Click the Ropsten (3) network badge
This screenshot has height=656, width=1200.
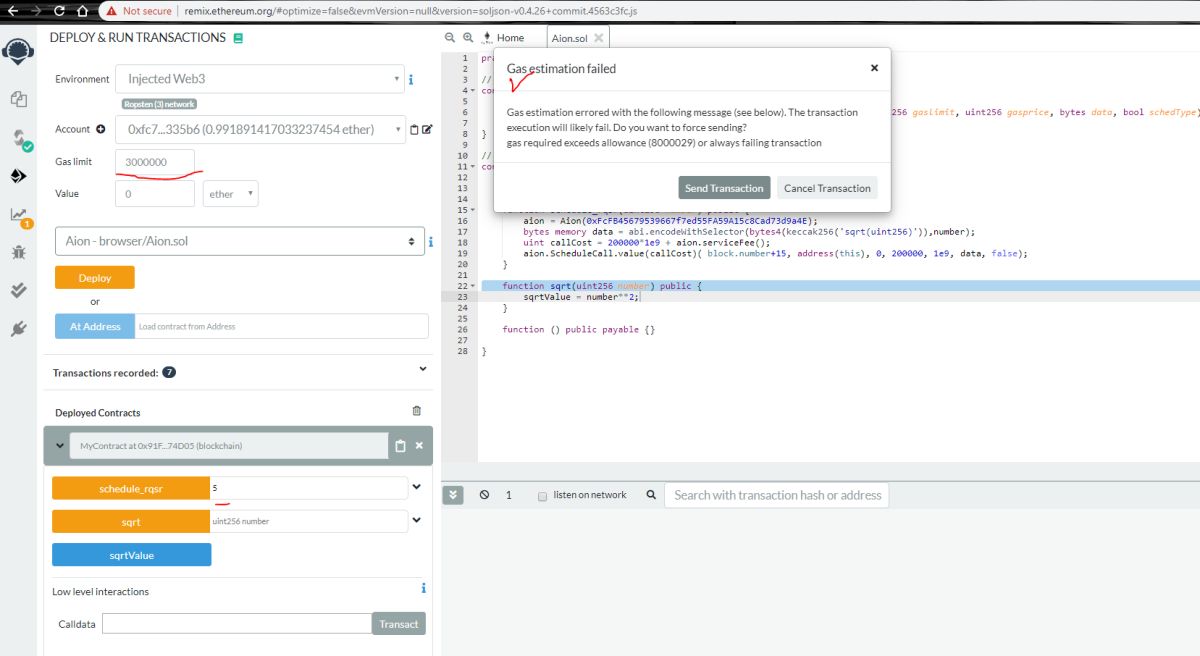[159, 104]
